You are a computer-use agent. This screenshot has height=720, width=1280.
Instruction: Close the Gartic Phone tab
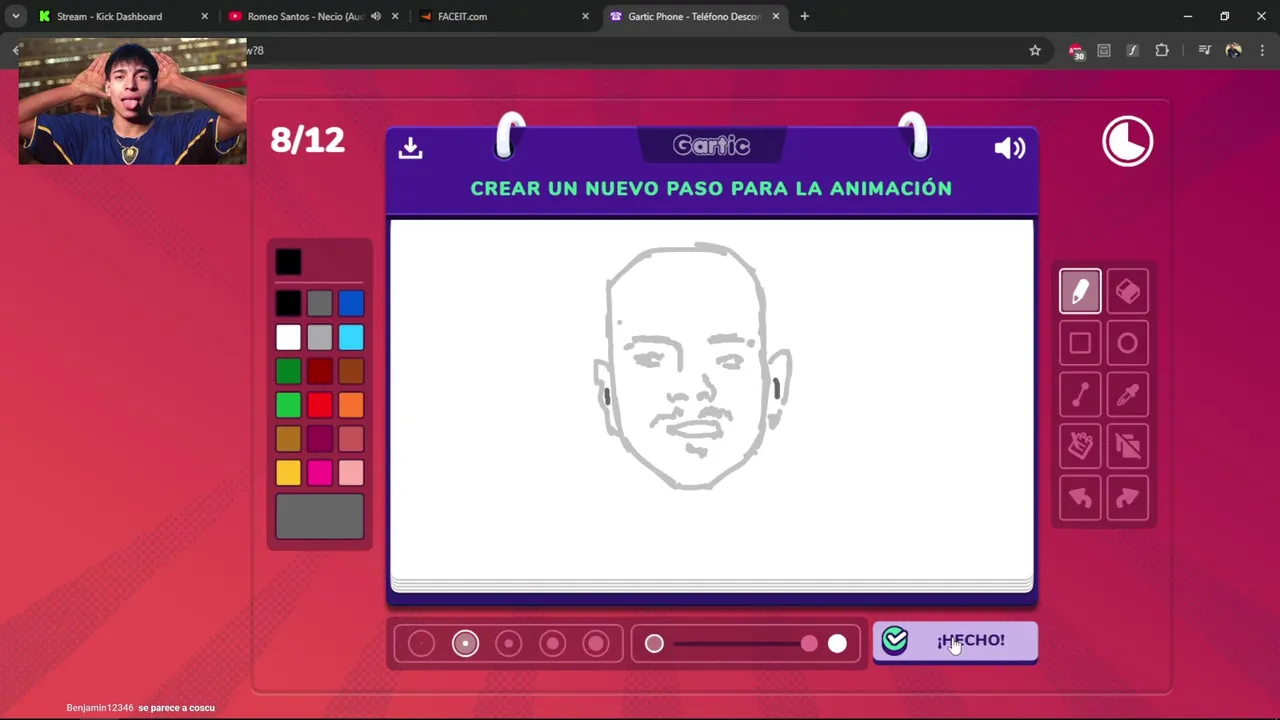pyautogui.click(x=775, y=16)
